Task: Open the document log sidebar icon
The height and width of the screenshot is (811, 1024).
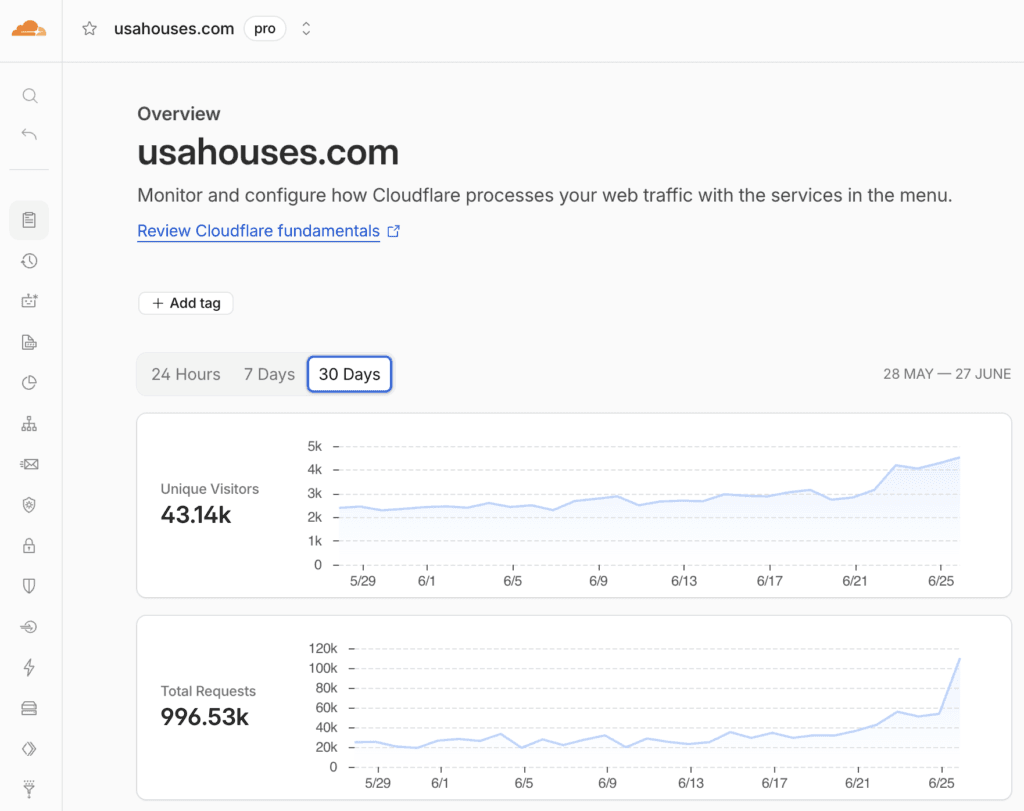Action: coord(29,342)
